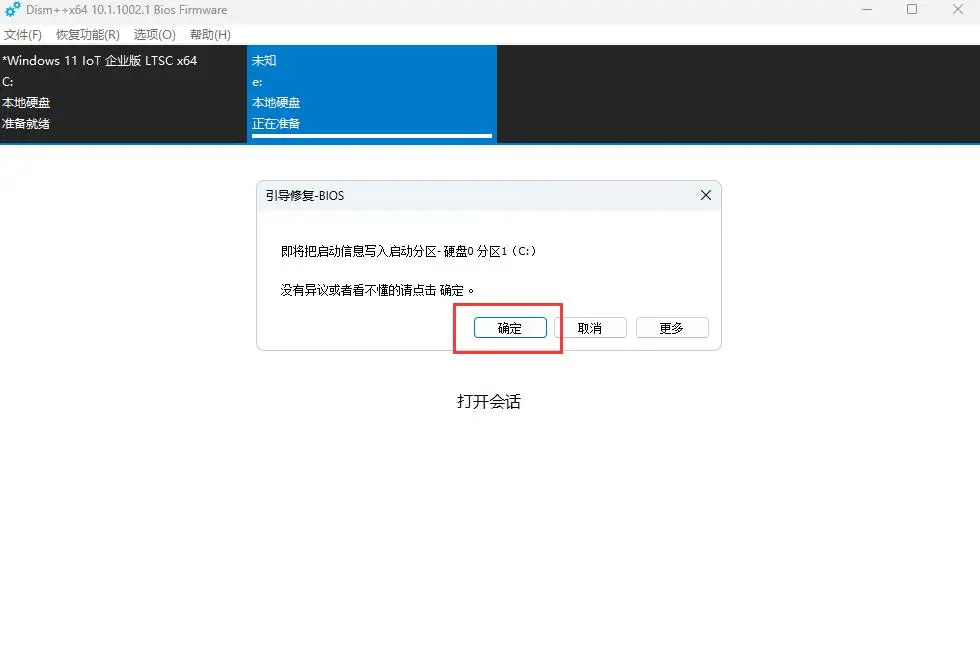Open the 选项(O) options menu

tap(153, 33)
